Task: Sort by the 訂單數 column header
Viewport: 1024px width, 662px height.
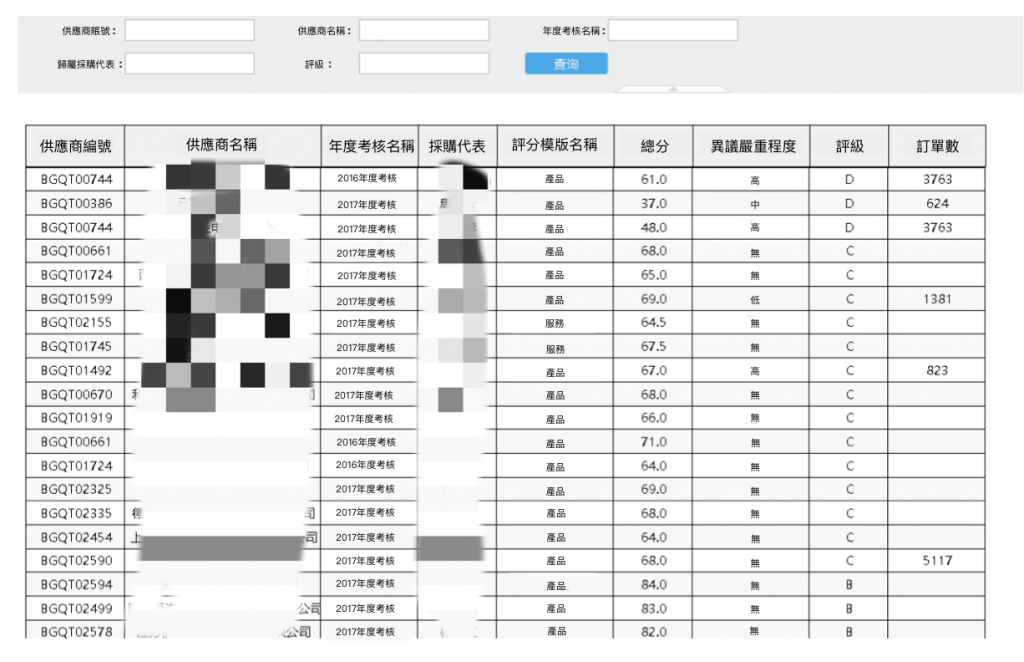Action: click(937, 146)
